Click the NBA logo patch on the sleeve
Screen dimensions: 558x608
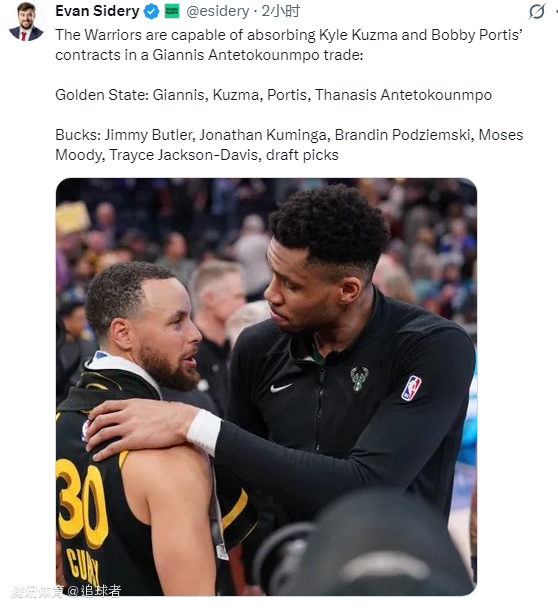[411, 388]
